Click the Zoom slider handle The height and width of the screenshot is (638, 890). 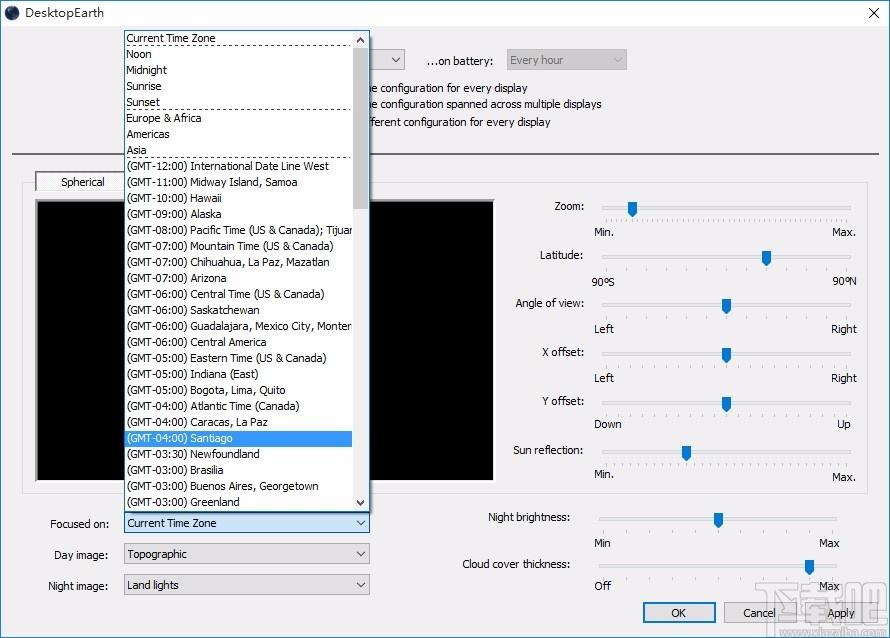click(x=632, y=209)
